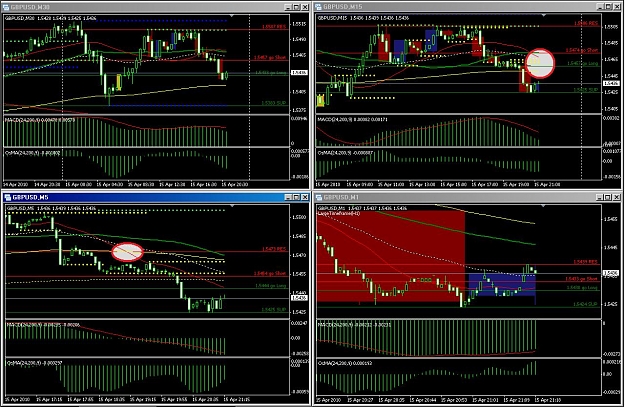
Task: Minimize the GBPUSD,M5 chart window
Action: click(x=289, y=197)
